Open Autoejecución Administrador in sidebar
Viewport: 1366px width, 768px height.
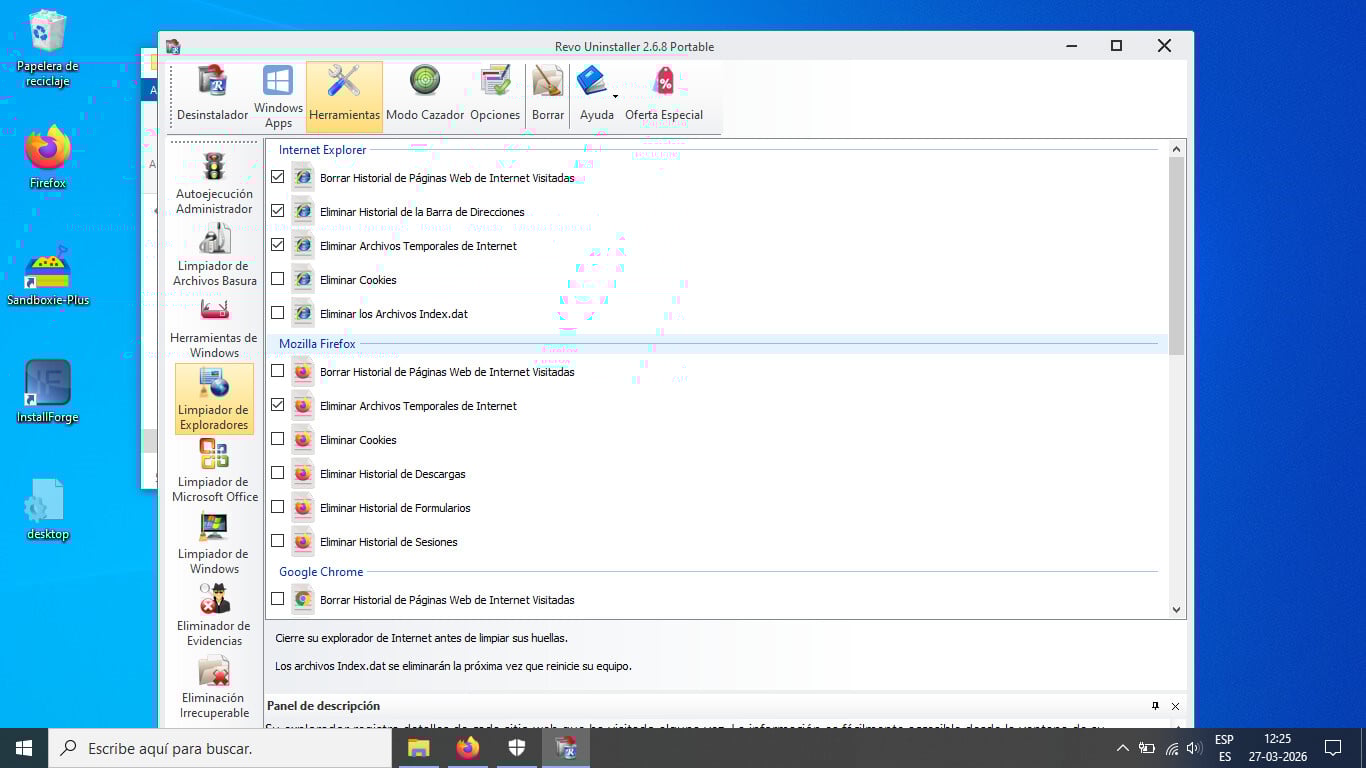[x=214, y=184]
